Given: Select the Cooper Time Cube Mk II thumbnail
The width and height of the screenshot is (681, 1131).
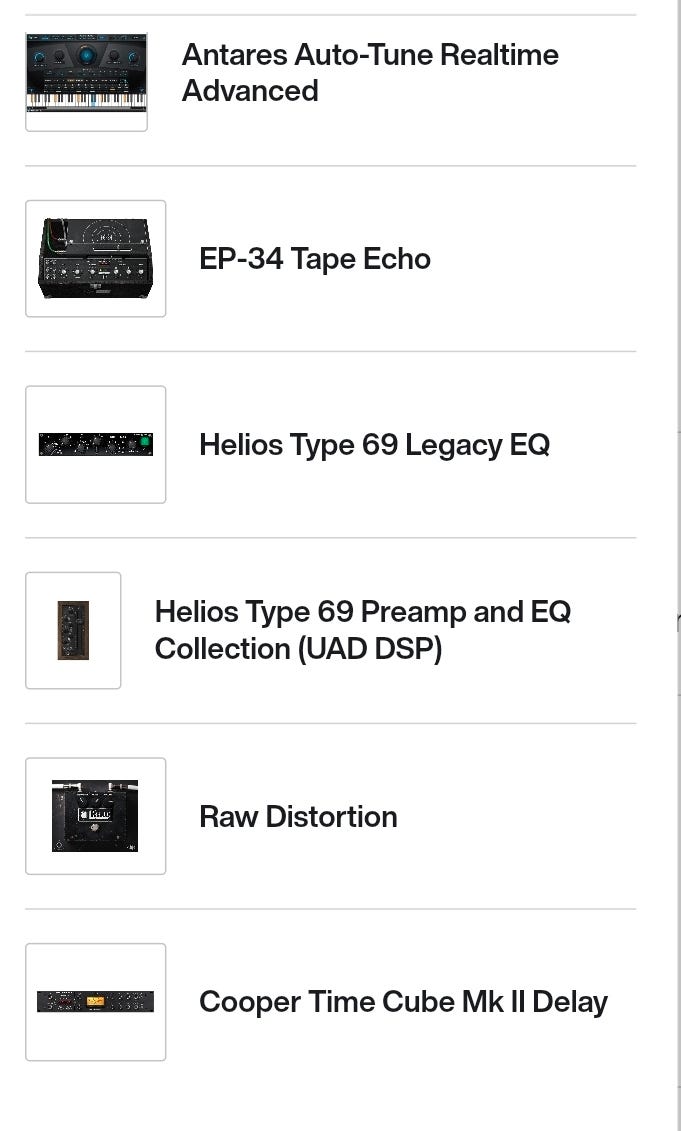Looking at the screenshot, I should pos(95,1001).
